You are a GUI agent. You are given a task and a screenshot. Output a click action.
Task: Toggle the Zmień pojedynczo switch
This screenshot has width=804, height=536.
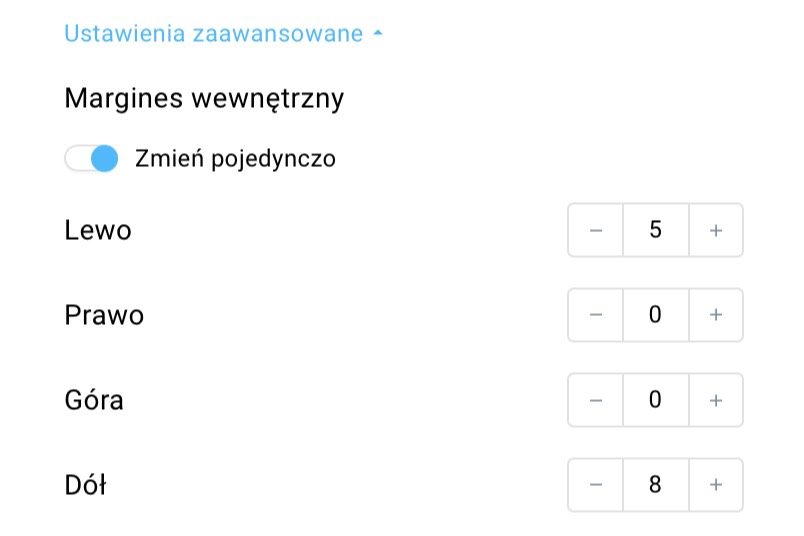point(91,158)
